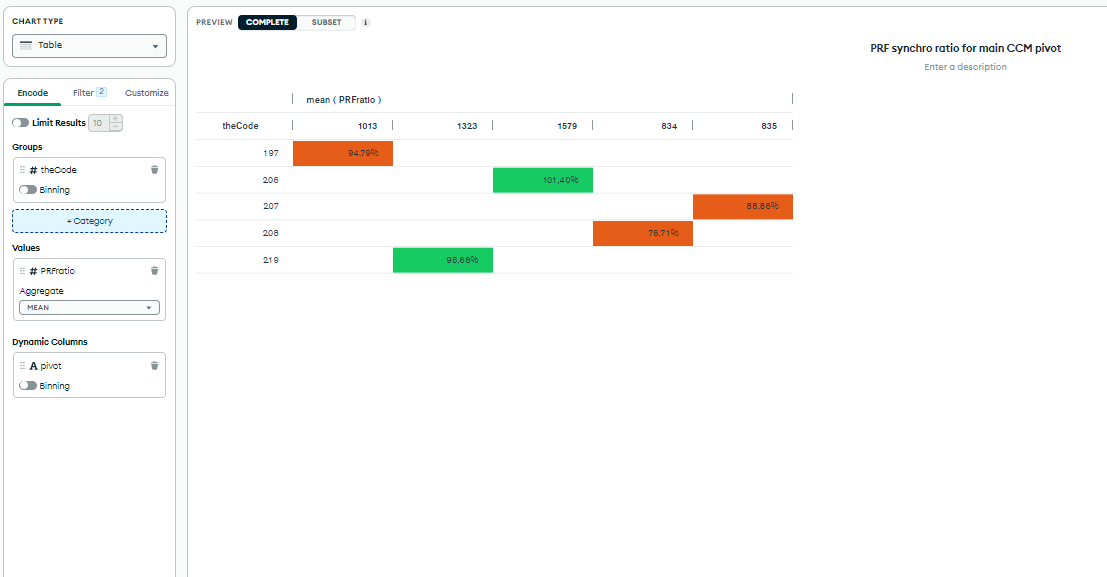Add a Category to Groups
This screenshot has width=1107, height=577.
89,221
